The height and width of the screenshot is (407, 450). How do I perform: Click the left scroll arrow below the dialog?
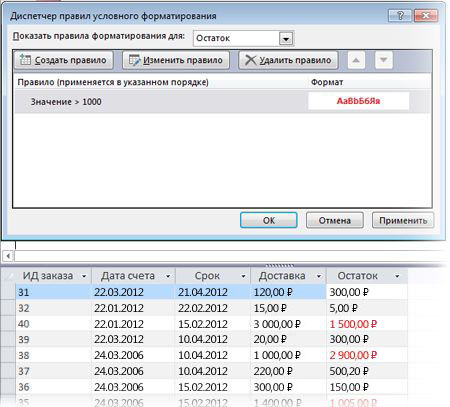(x=8, y=256)
